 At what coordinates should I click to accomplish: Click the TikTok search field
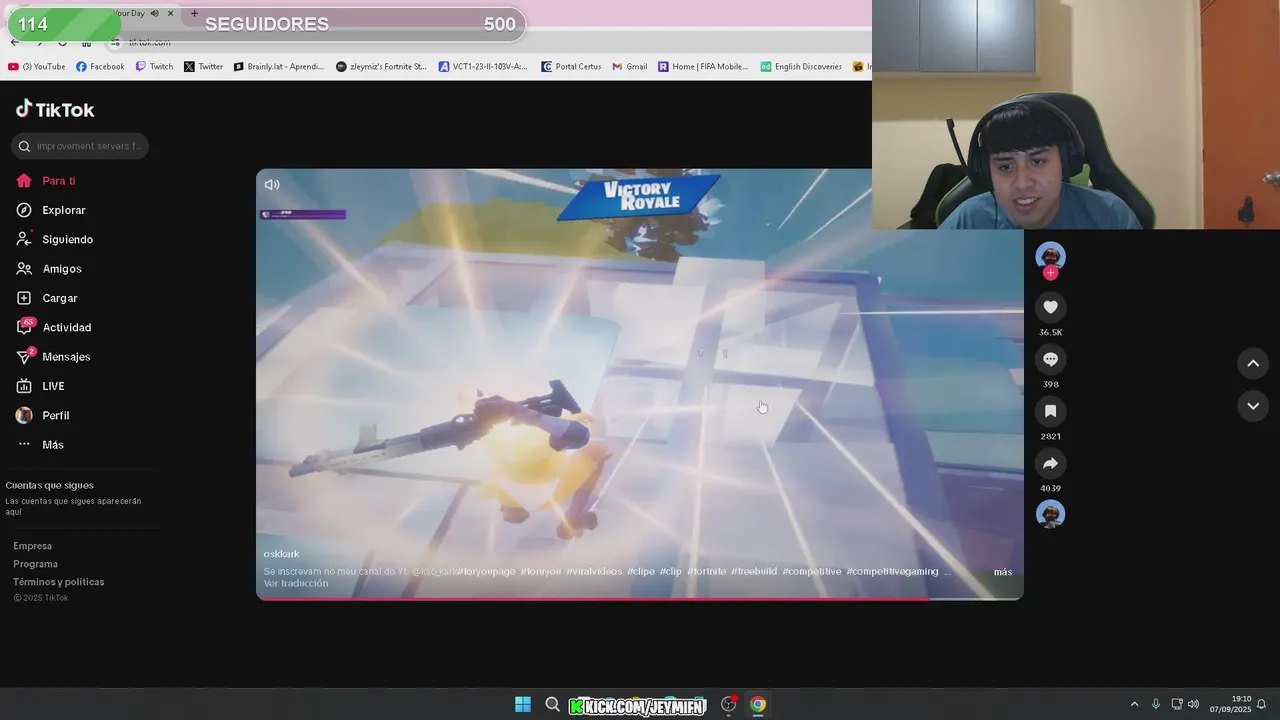tap(80, 146)
